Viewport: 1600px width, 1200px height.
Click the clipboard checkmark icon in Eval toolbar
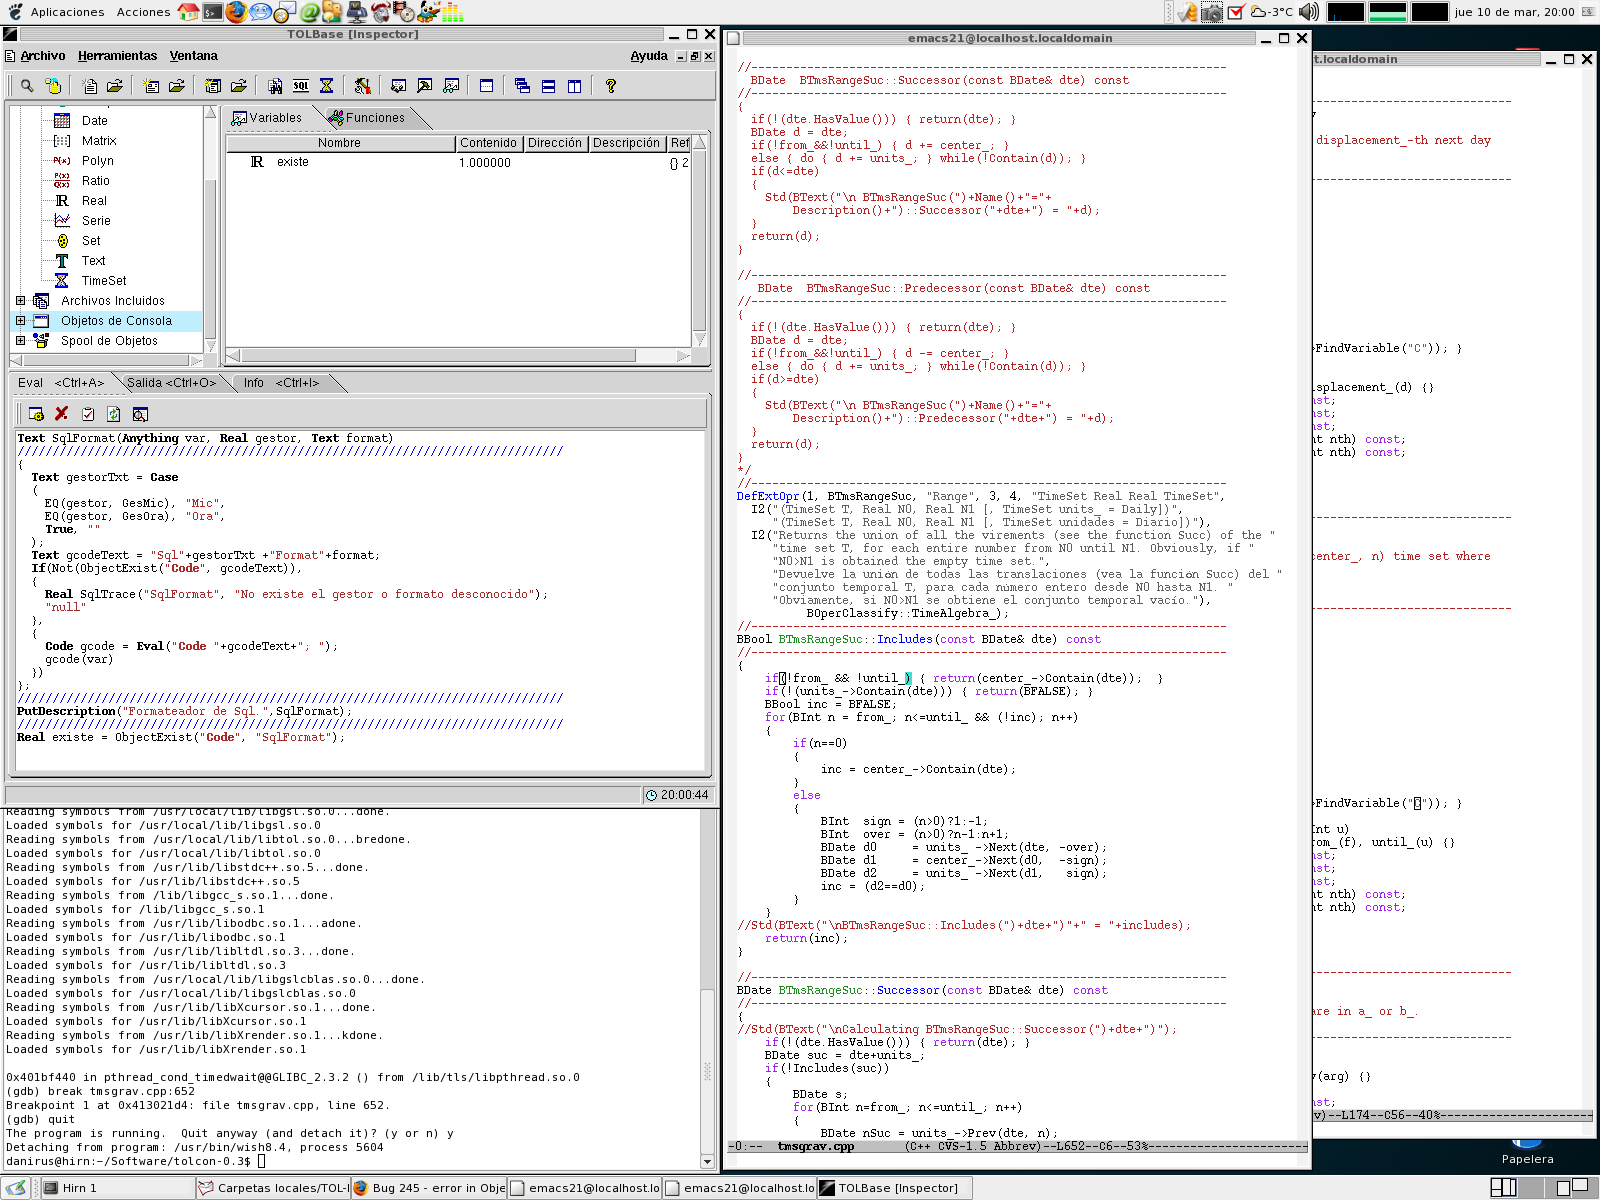(88, 413)
